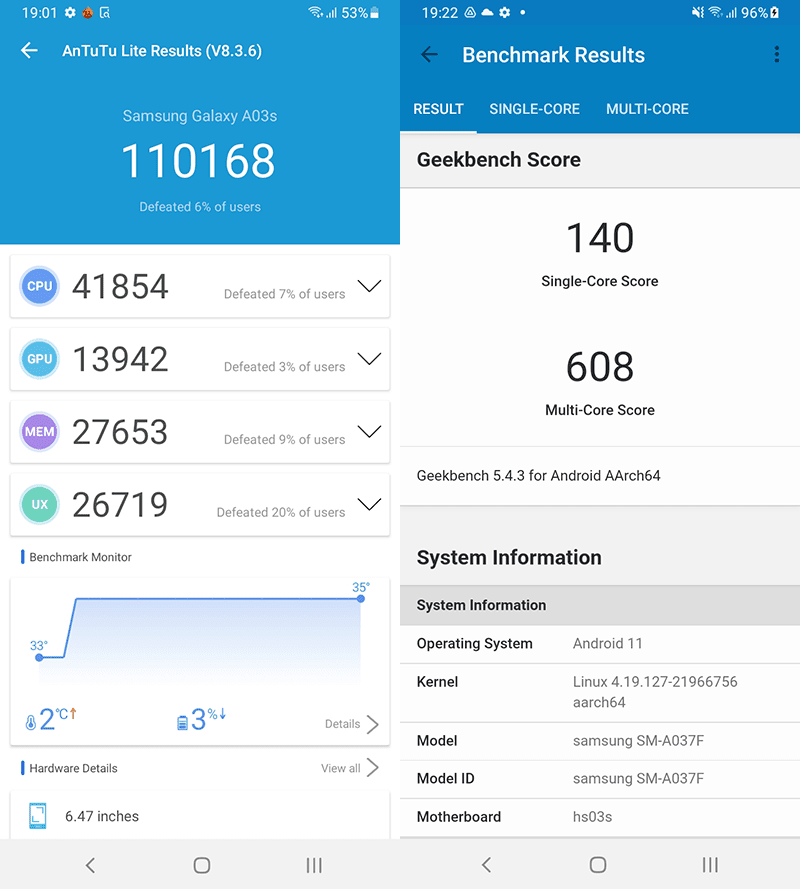Screen dimensions: 800x889
Task: Expand the CPU score details
Action: coord(369,286)
